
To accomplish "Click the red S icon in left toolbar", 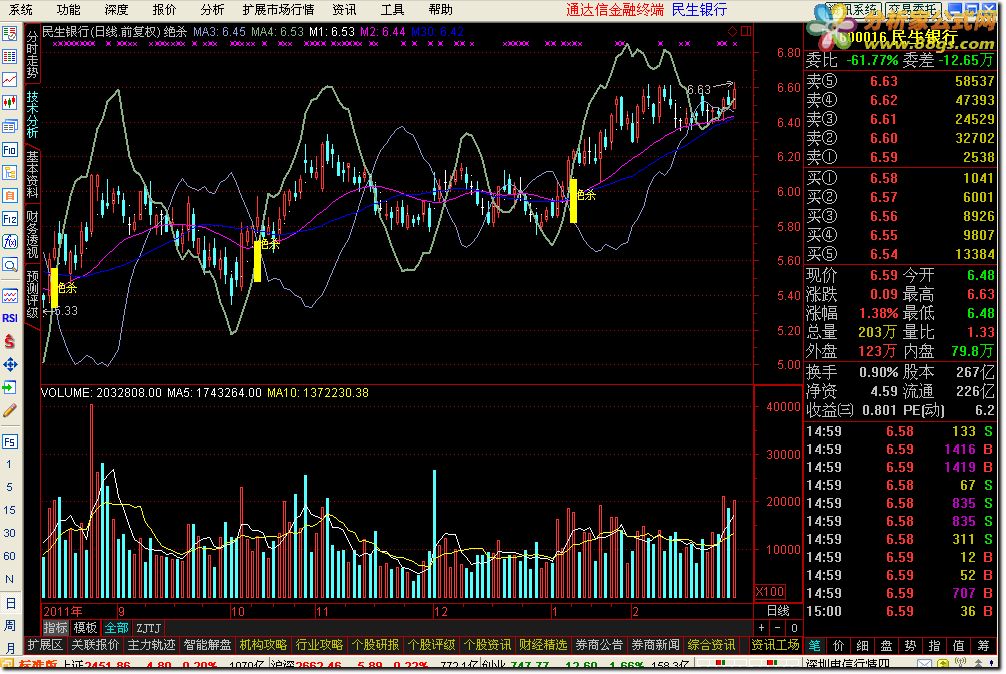I will 10,341.
